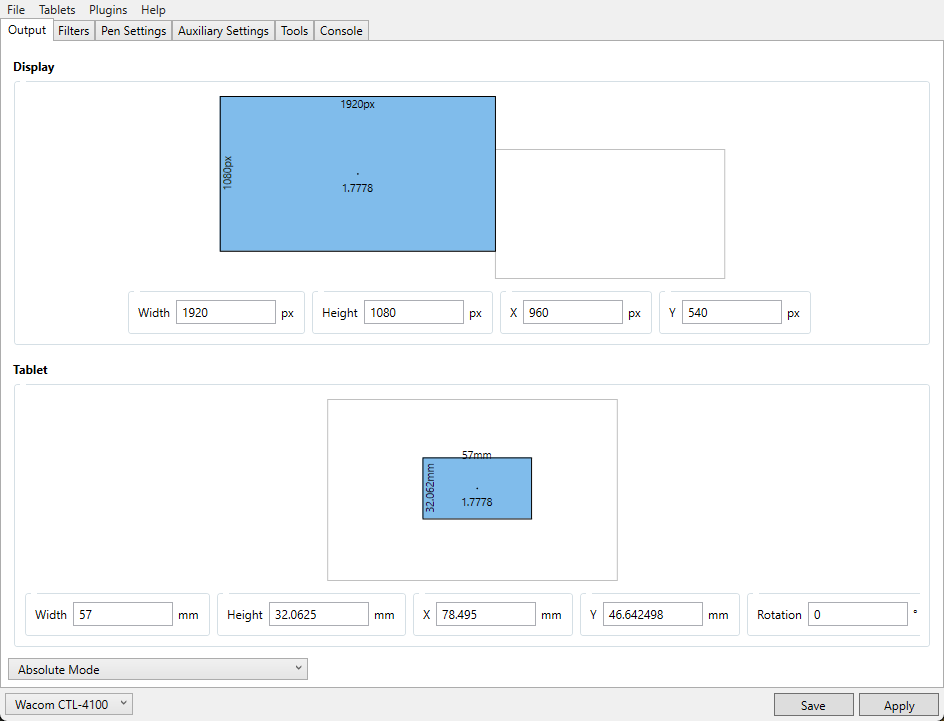Expand the Absolute Mode dropdown
This screenshot has height=721, width=944.
[x=157, y=669]
